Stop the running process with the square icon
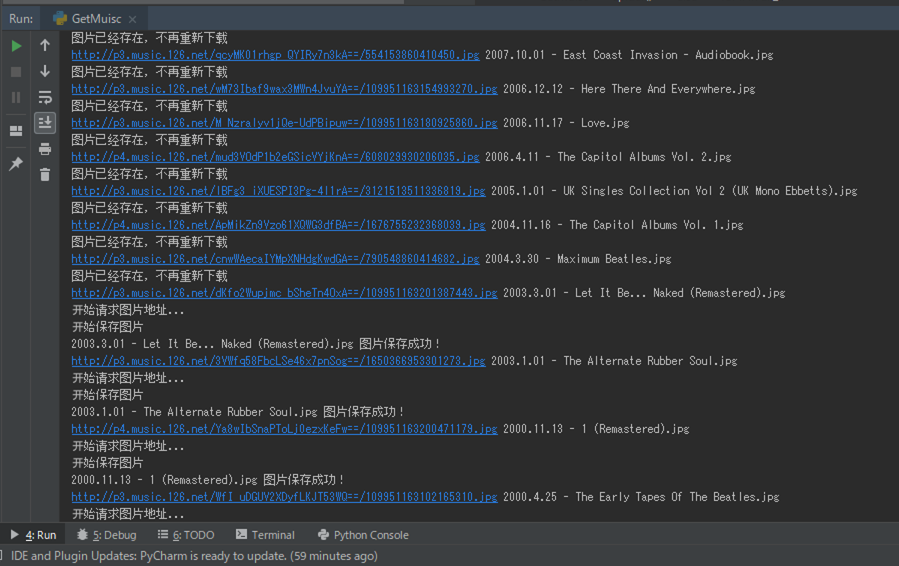899x566 pixels. (16, 72)
